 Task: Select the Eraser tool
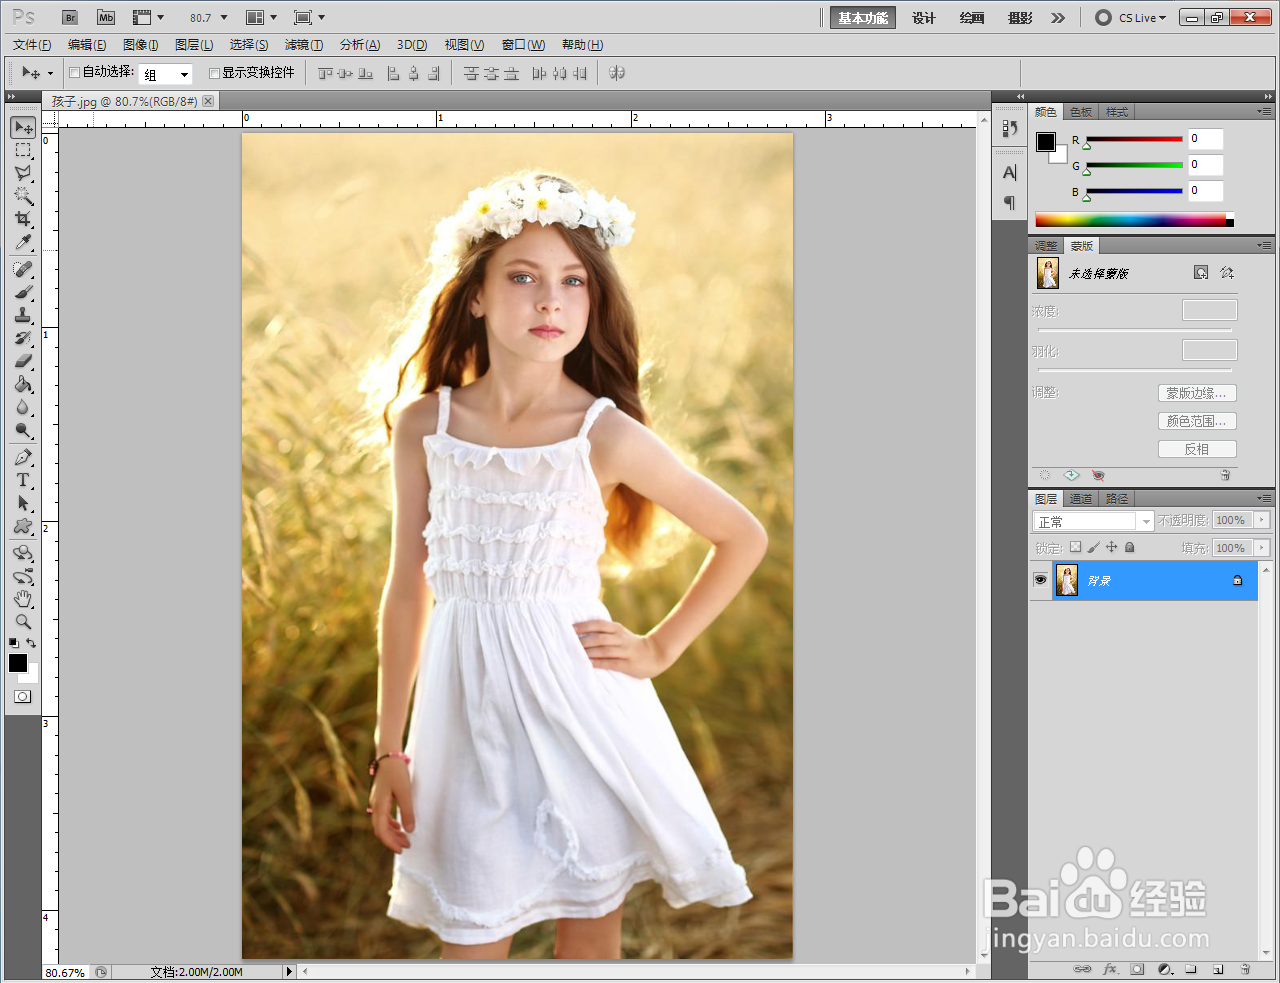click(x=23, y=361)
